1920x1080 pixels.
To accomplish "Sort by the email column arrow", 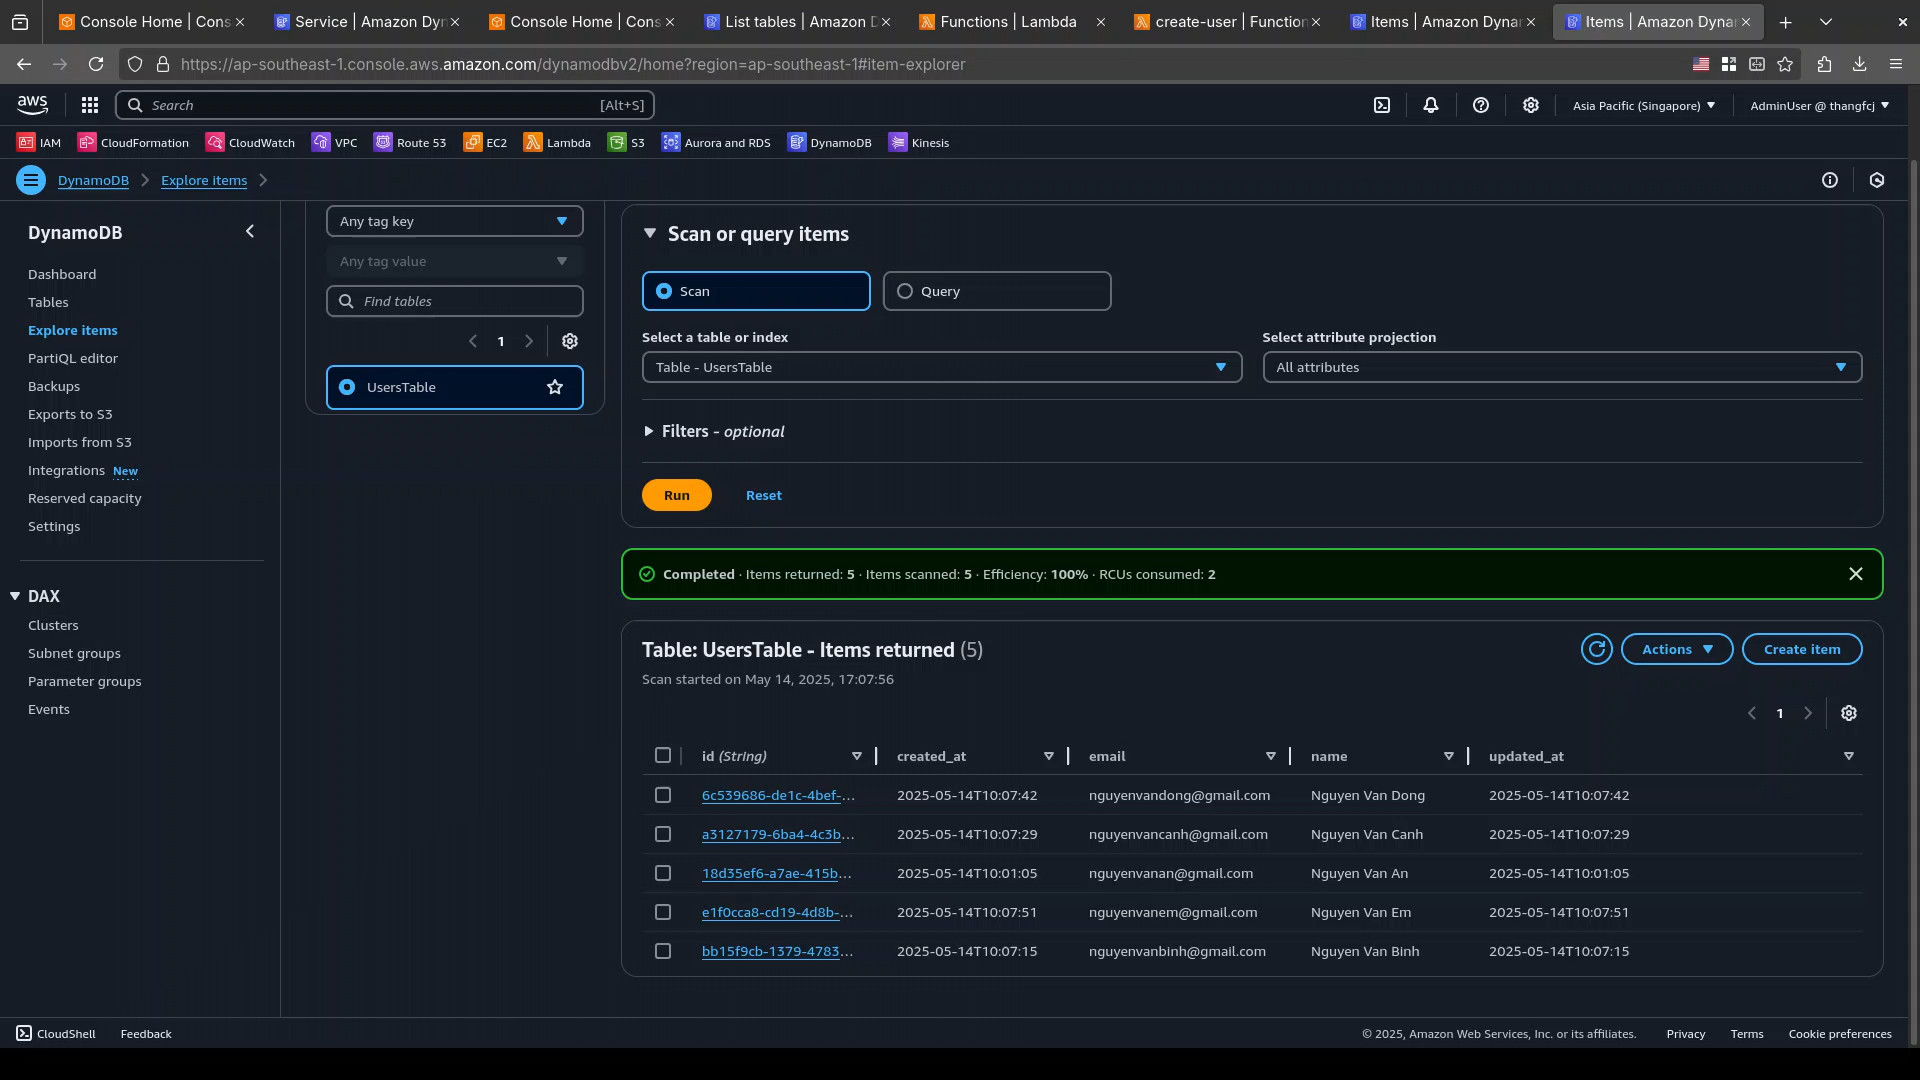I will click(x=1271, y=756).
